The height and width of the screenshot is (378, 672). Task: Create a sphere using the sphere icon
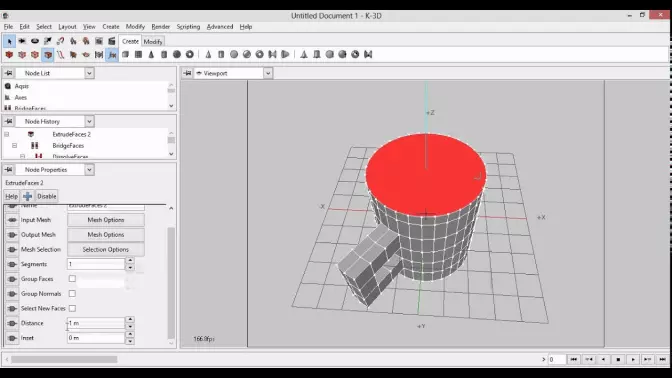[x=177, y=54]
